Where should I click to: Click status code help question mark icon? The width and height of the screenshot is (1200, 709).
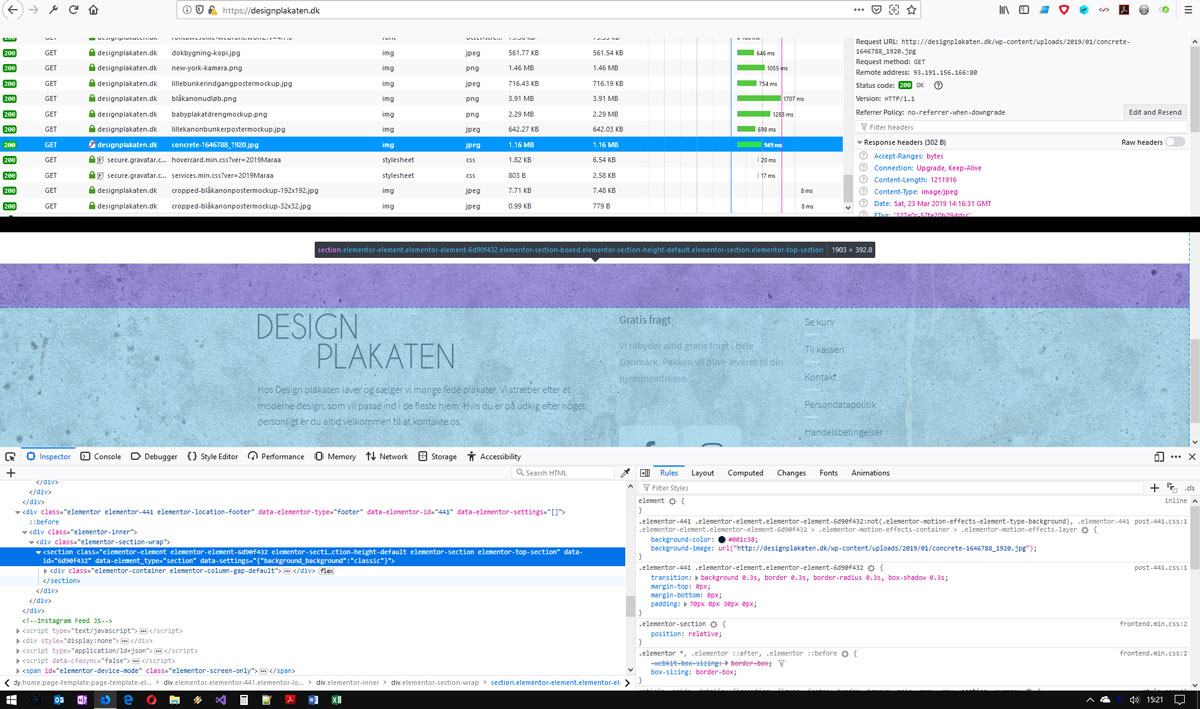938,85
